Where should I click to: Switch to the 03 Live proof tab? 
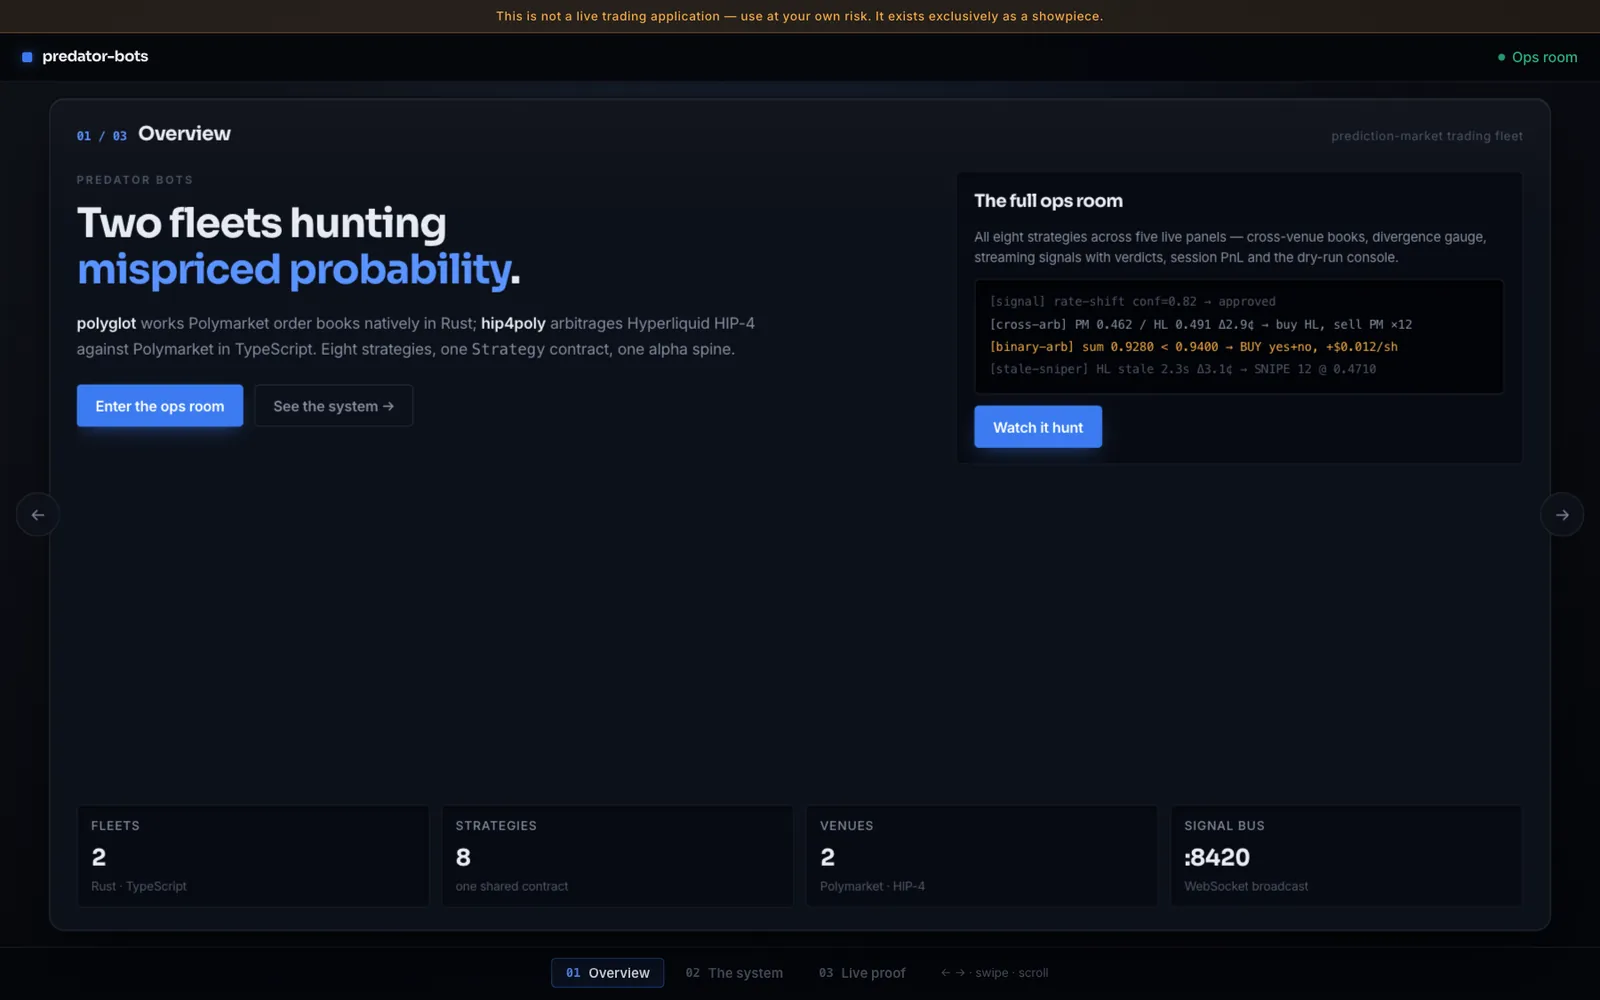point(862,973)
